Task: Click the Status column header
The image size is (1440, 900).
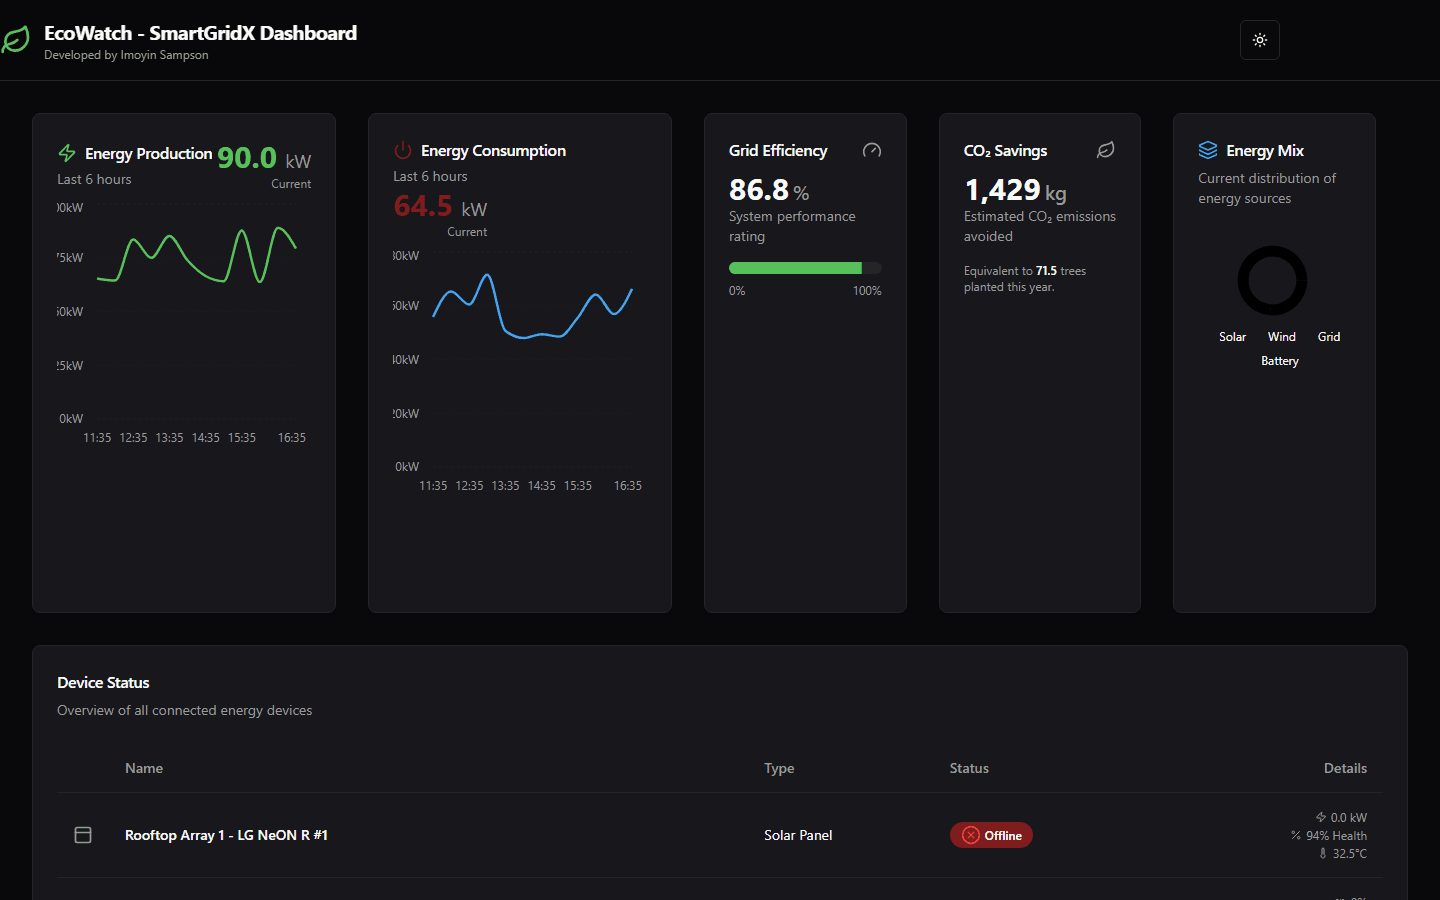Action: (969, 768)
